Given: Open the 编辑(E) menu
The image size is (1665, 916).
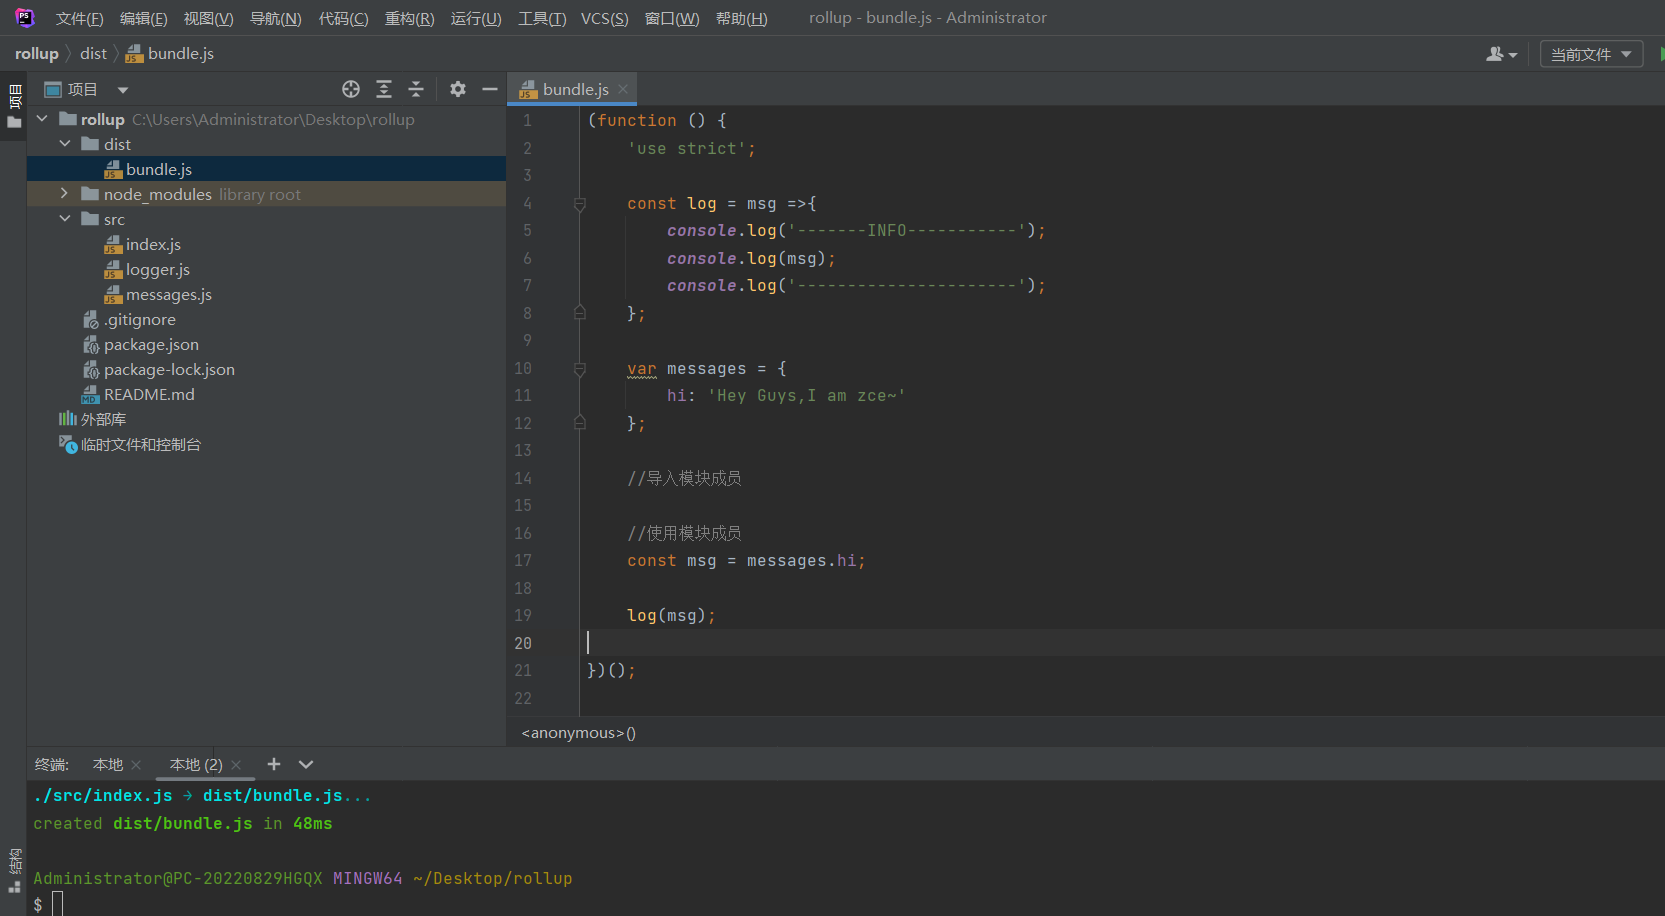Looking at the screenshot, I should (x=144, y=18).
